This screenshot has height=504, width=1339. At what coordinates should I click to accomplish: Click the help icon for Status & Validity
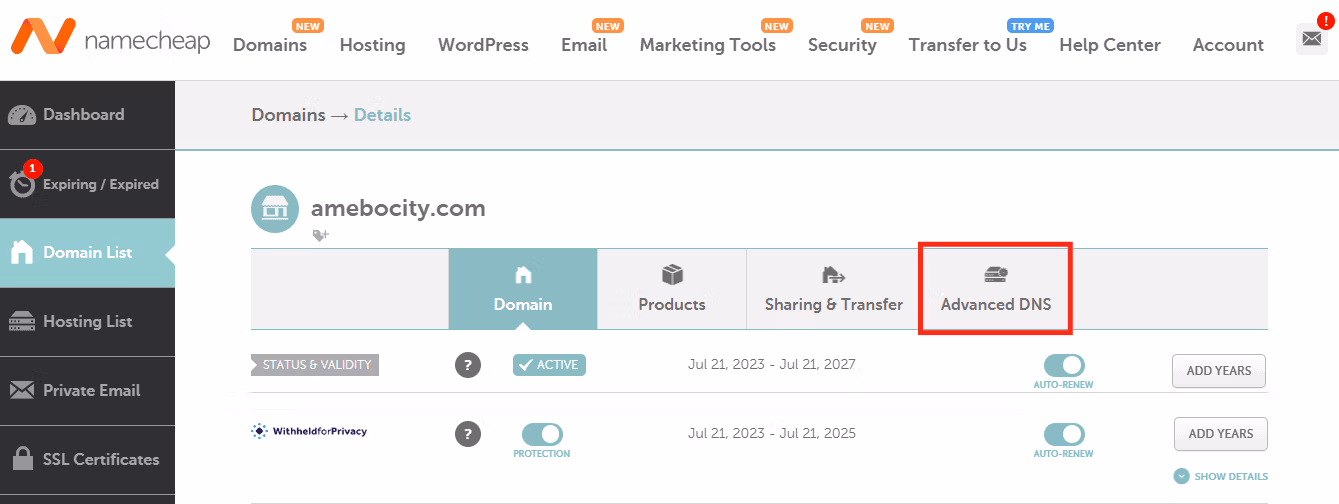pos(468,365)
